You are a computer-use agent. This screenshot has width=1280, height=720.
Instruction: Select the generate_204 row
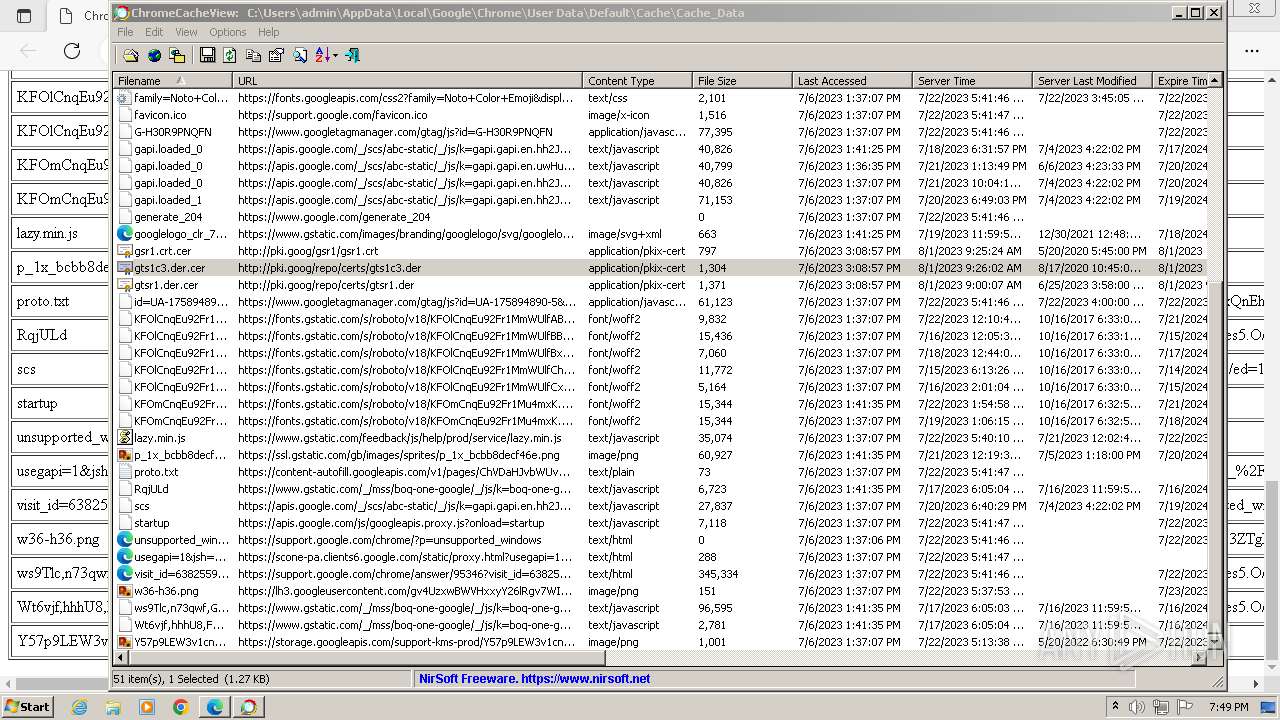[660, 217]
